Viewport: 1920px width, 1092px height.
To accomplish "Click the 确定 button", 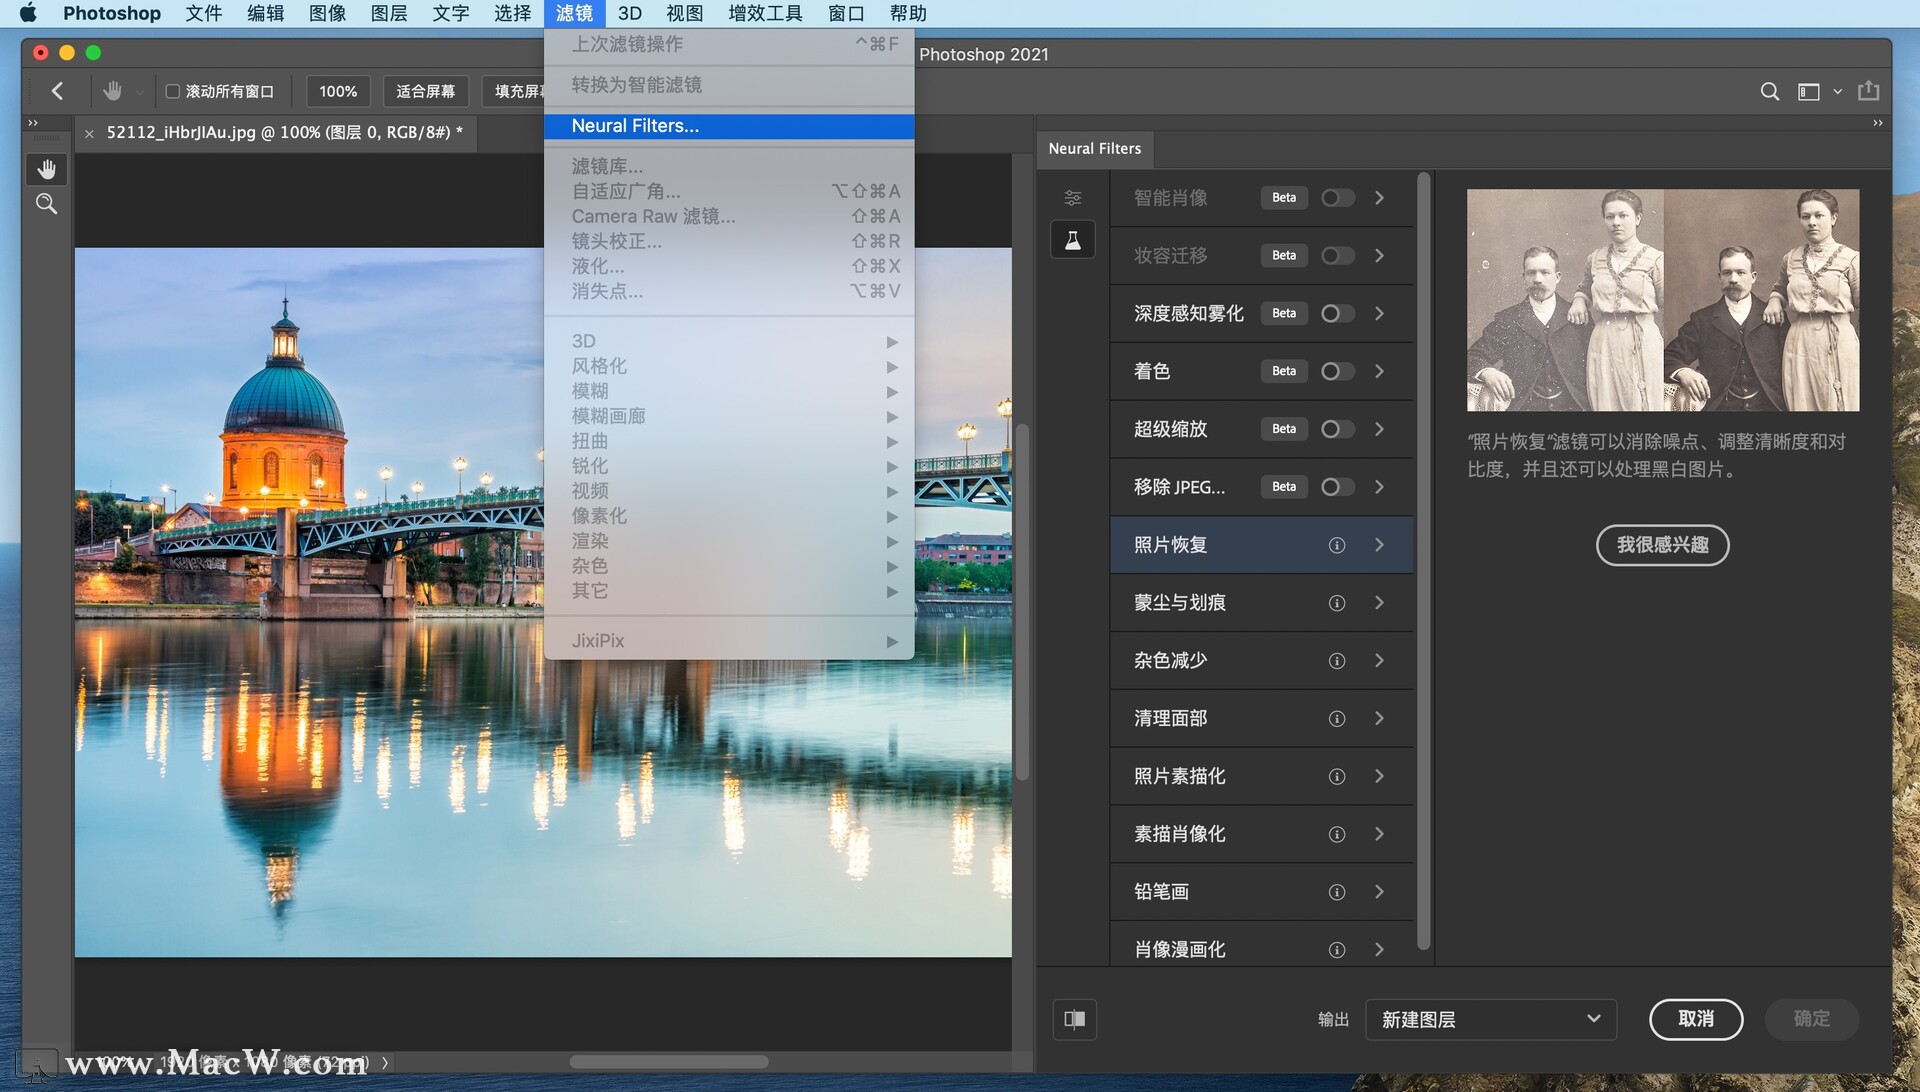I will point(1812,1019).
